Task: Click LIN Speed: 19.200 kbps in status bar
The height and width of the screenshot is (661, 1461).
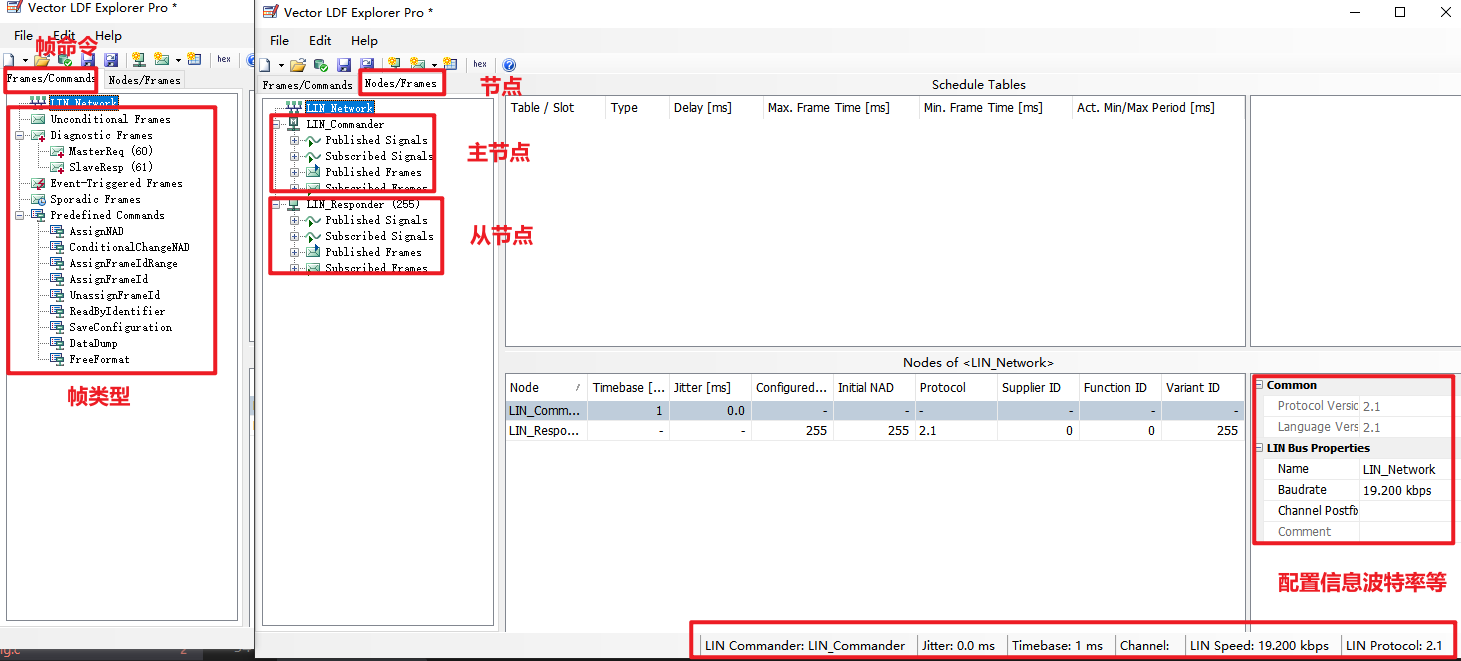Action: click(1261, 645)
